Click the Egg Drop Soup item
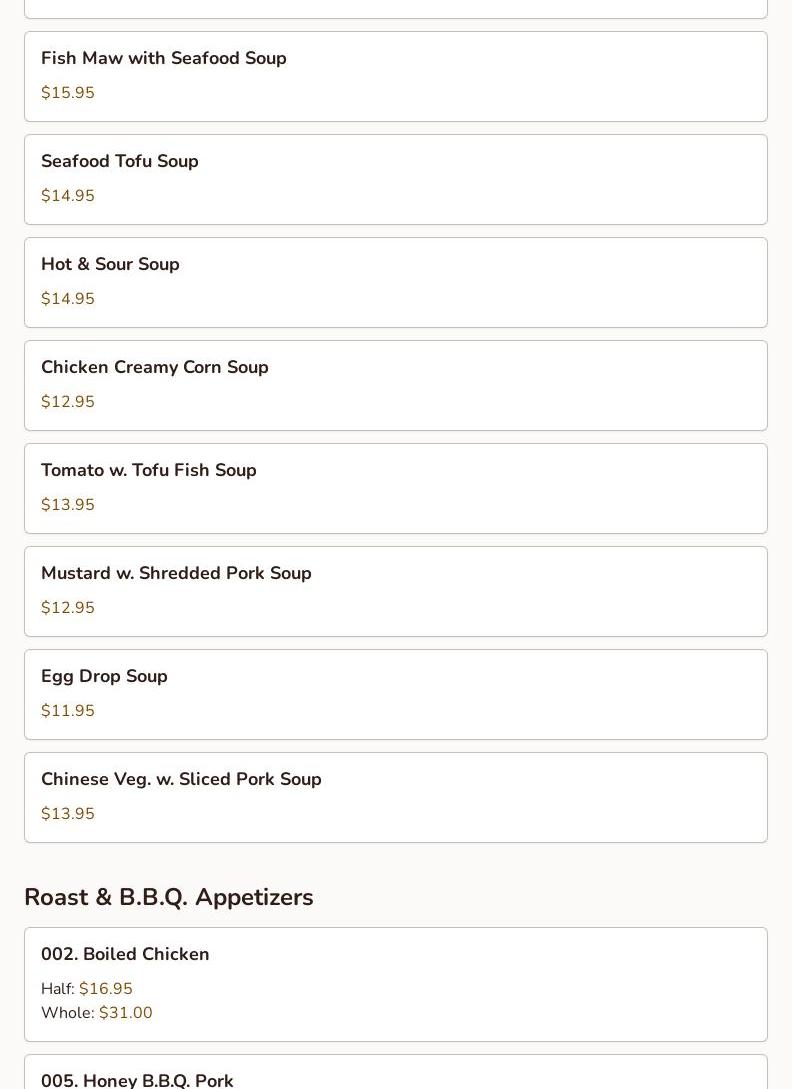Image resolution: width=792 pixels, height=1089 pixels. click(104, 676)
